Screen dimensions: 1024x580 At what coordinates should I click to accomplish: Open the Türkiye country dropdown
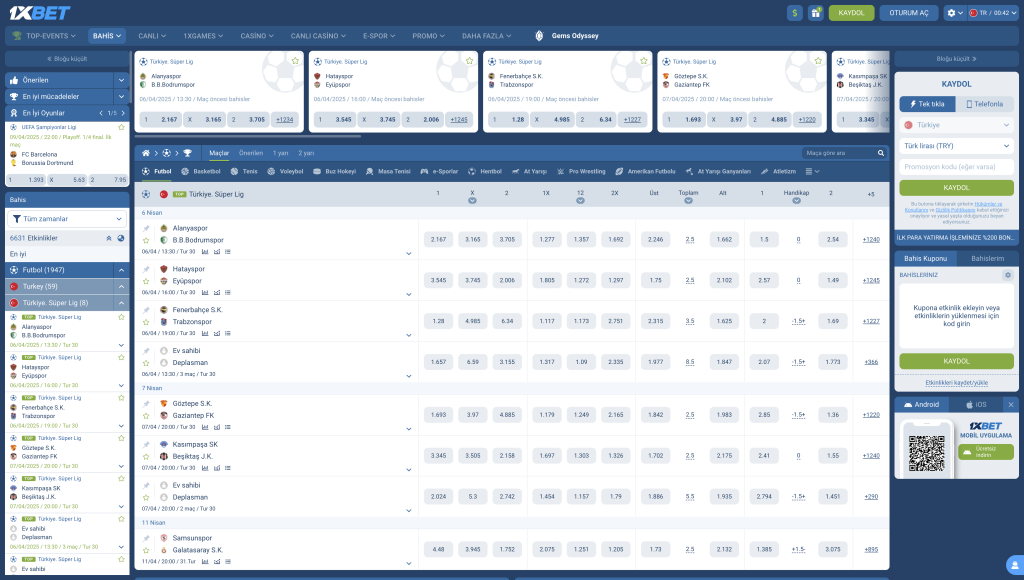tap(956, 125)
